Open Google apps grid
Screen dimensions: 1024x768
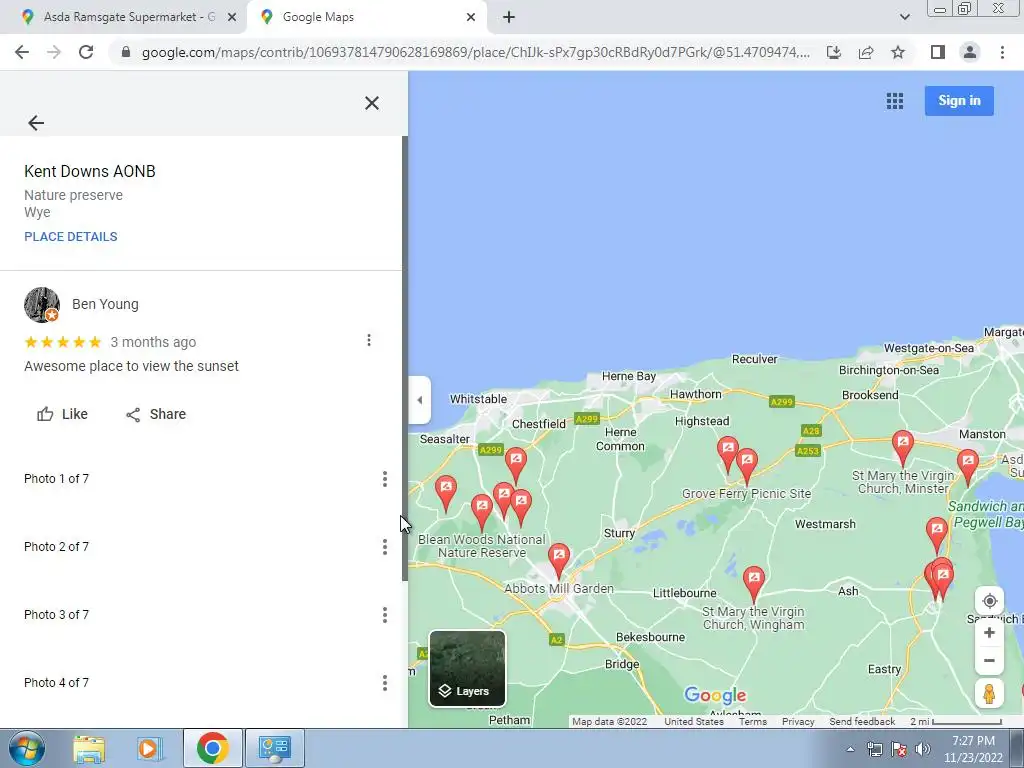[895, 101]
